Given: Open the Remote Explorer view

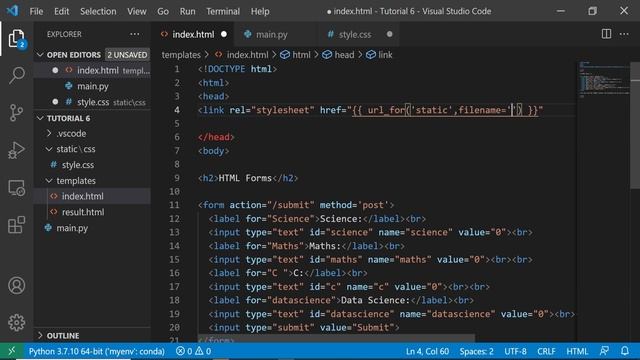Looking at the screenshot, I should [x=16, y=188].
